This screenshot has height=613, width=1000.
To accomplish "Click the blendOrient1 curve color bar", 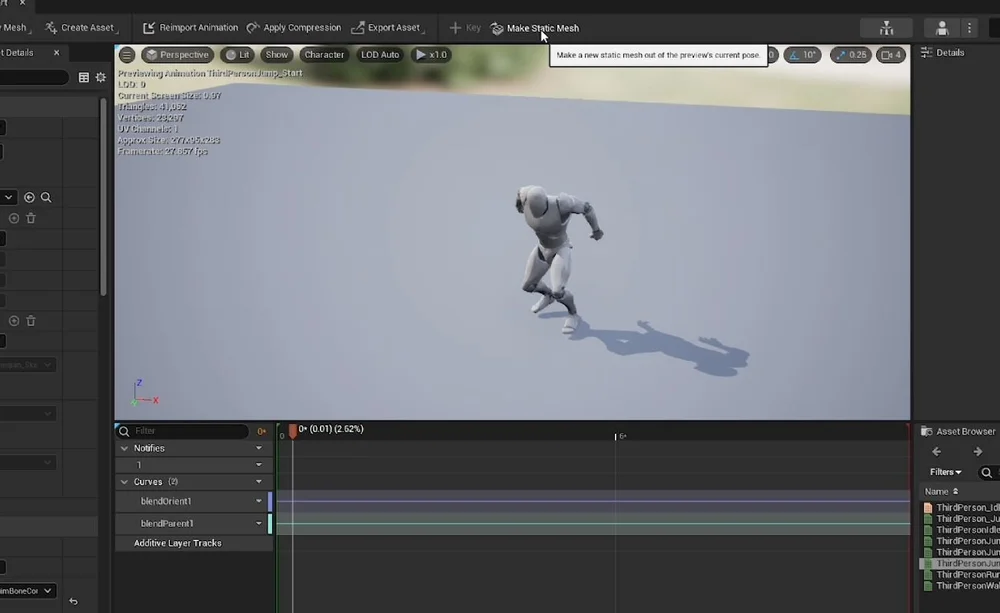I will (x=269, y=501).
